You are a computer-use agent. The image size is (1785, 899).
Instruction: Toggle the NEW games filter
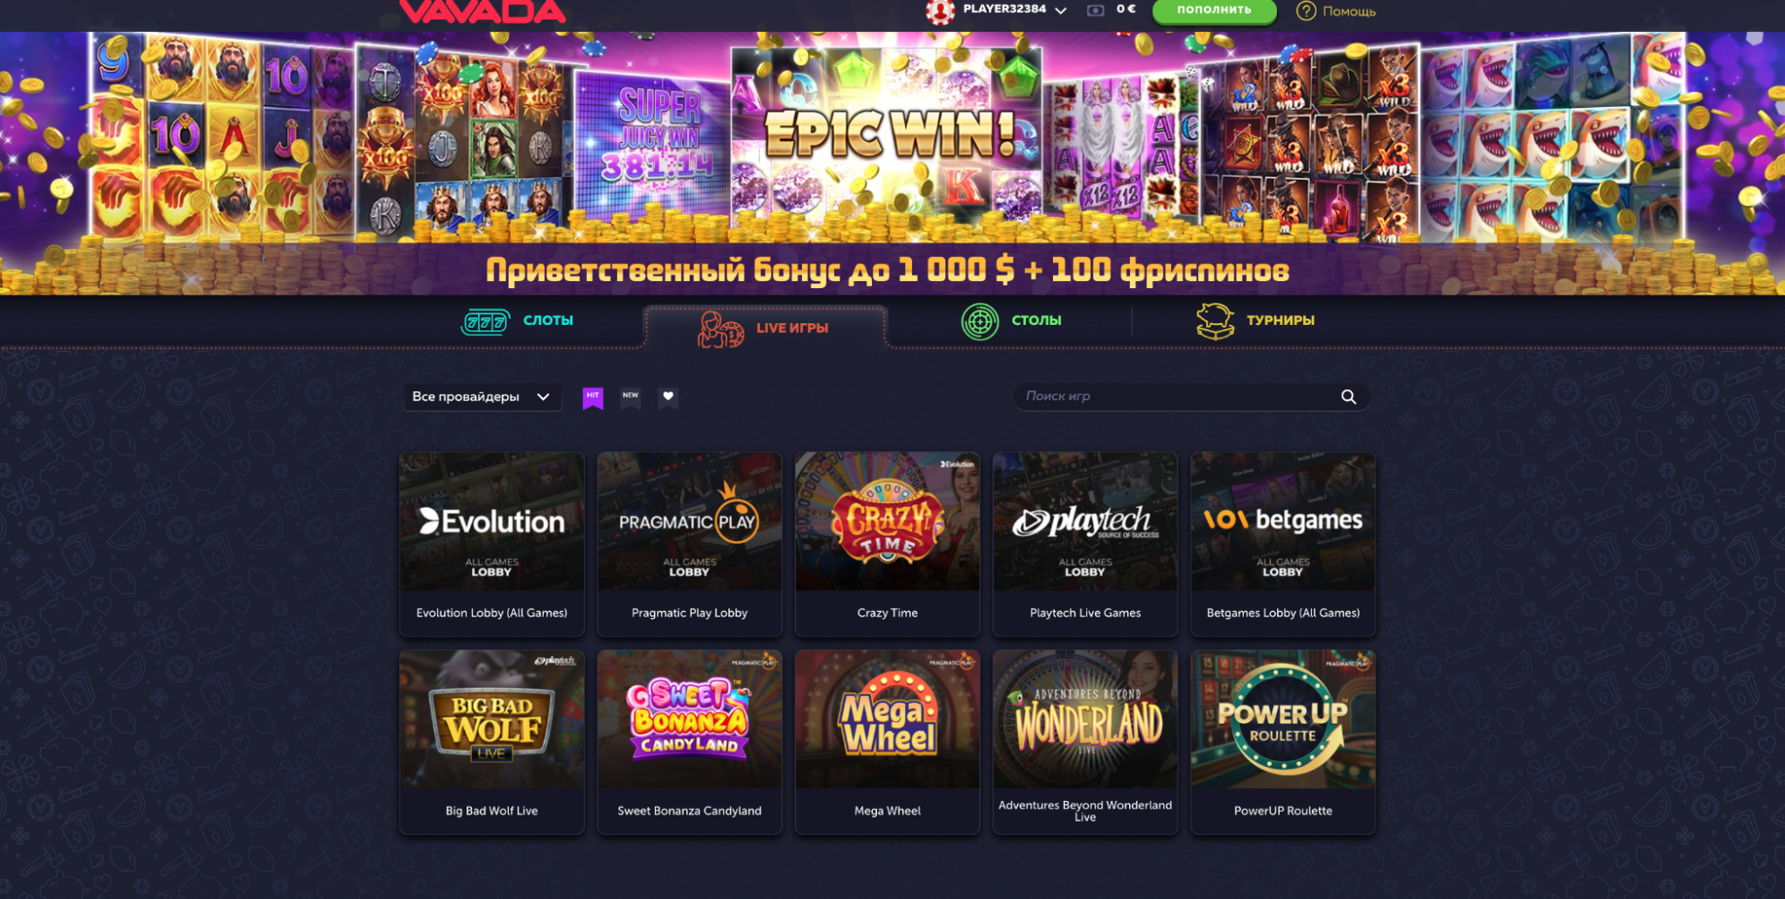tap(631, 397)
